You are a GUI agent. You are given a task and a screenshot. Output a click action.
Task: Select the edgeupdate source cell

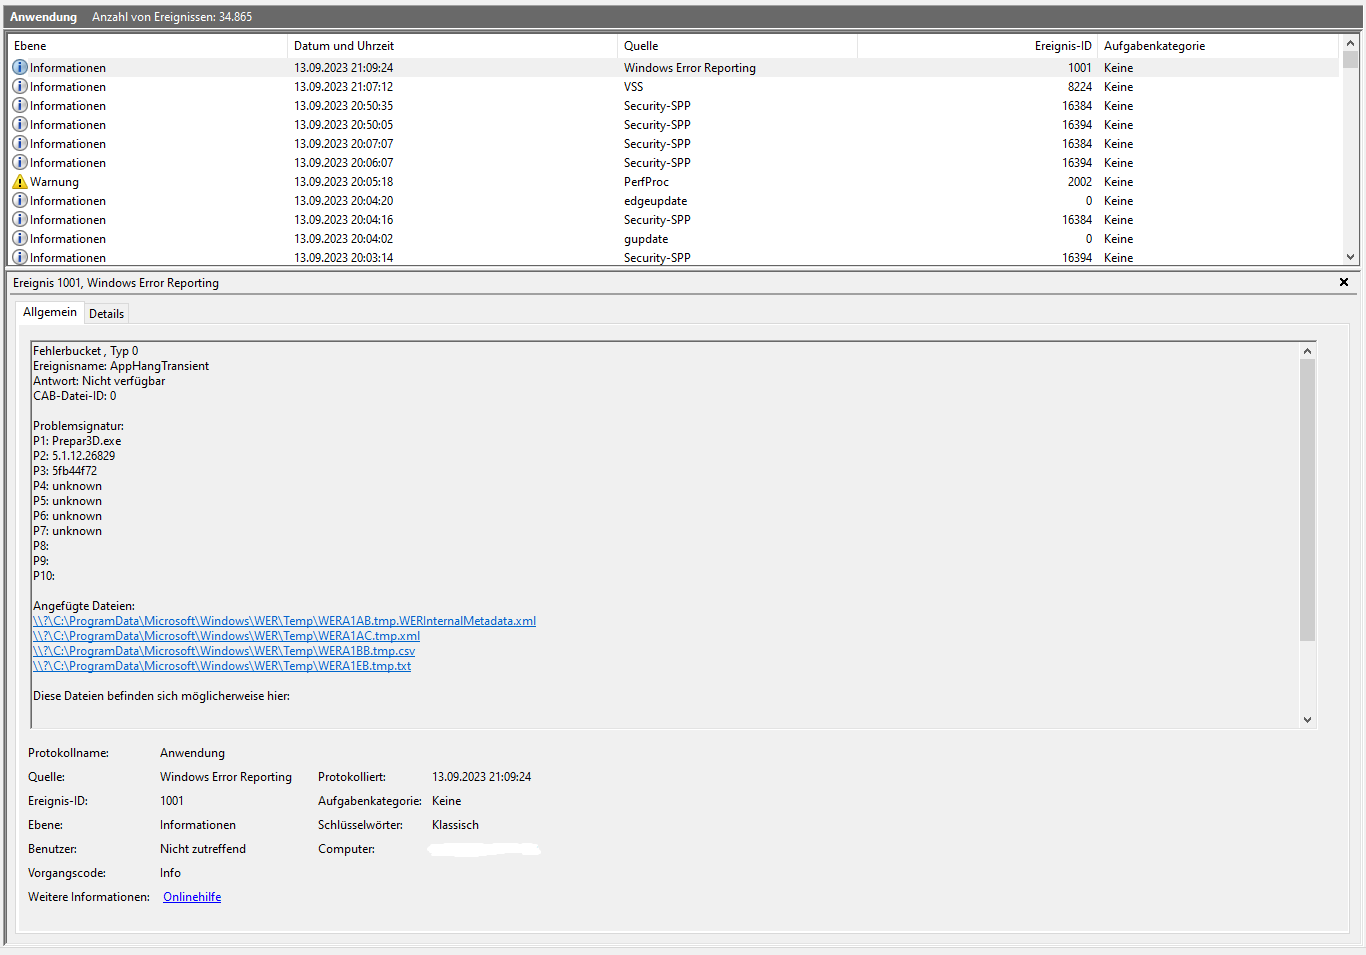655,201
